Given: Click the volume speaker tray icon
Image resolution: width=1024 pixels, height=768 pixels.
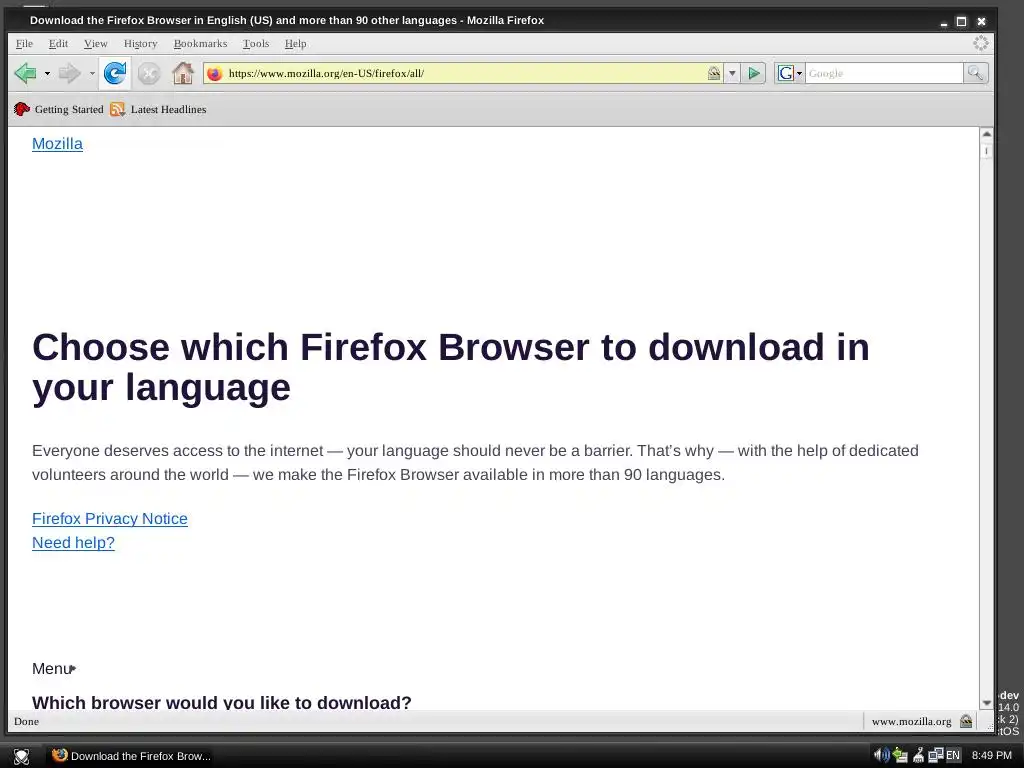Looking at the screenshot, I should tap(882, 755).
